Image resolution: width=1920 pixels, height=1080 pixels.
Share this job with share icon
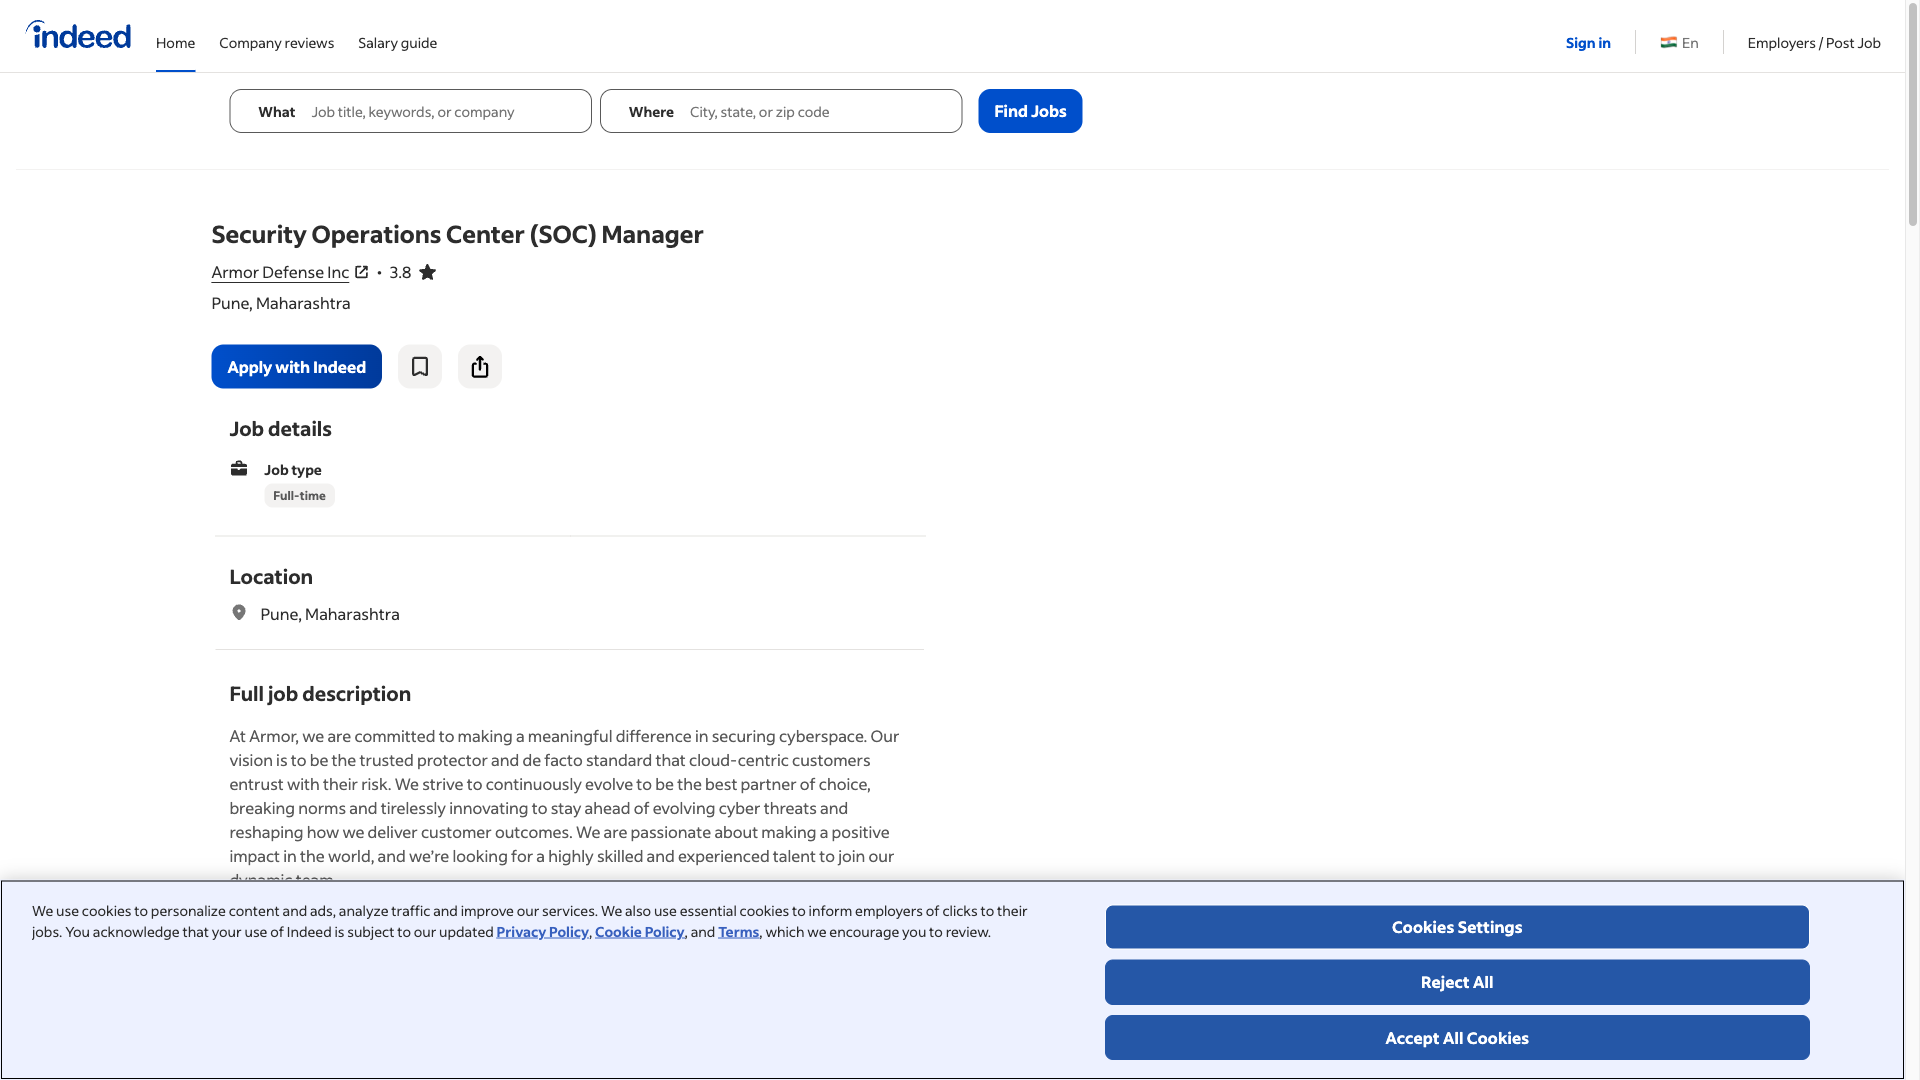480,367
